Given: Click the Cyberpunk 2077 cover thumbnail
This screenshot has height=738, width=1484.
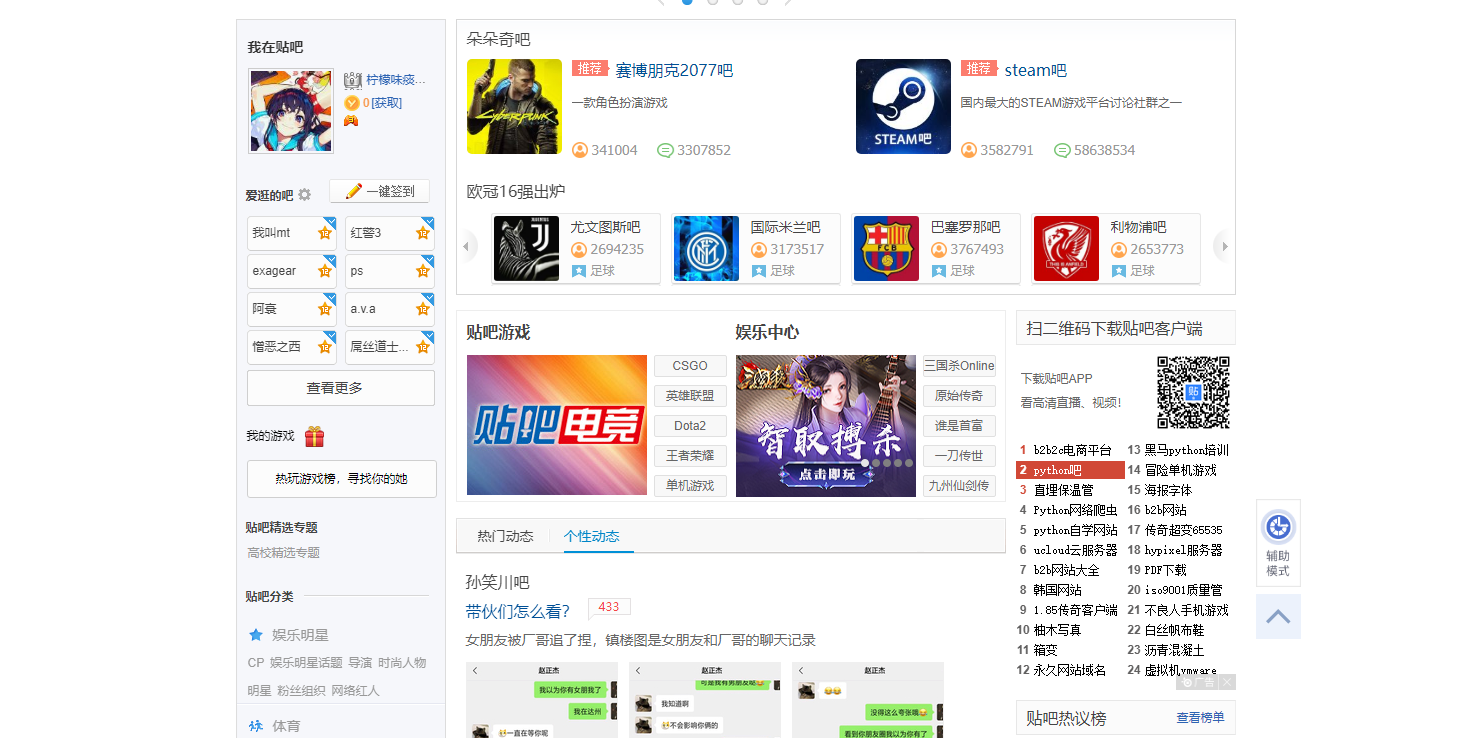Looking at the screenshot, I should click(514, 107).
